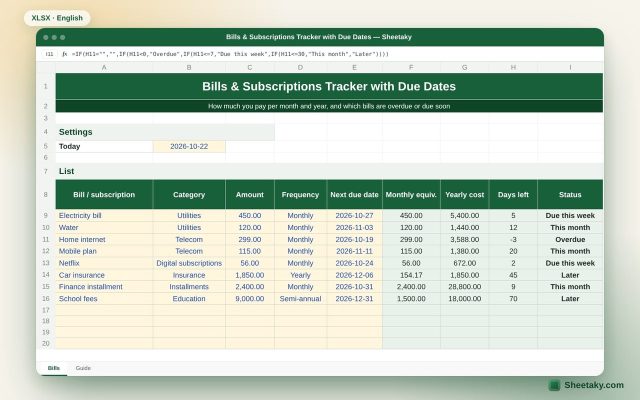Image resolution: width=640 pixels, height=400 pixels.
Task: Select the Yearly frequency cell
Action: pos(300,275)
